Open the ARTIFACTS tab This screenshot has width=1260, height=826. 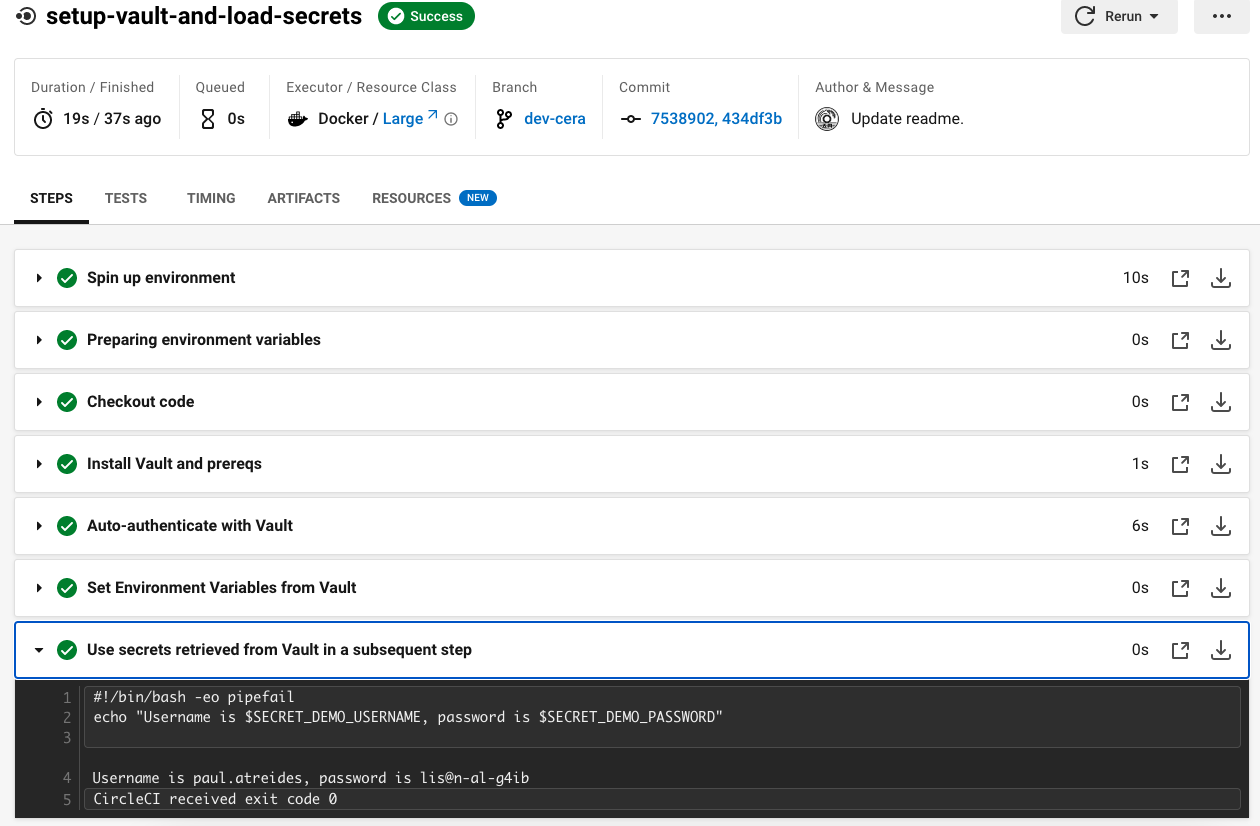pos(303,198)
